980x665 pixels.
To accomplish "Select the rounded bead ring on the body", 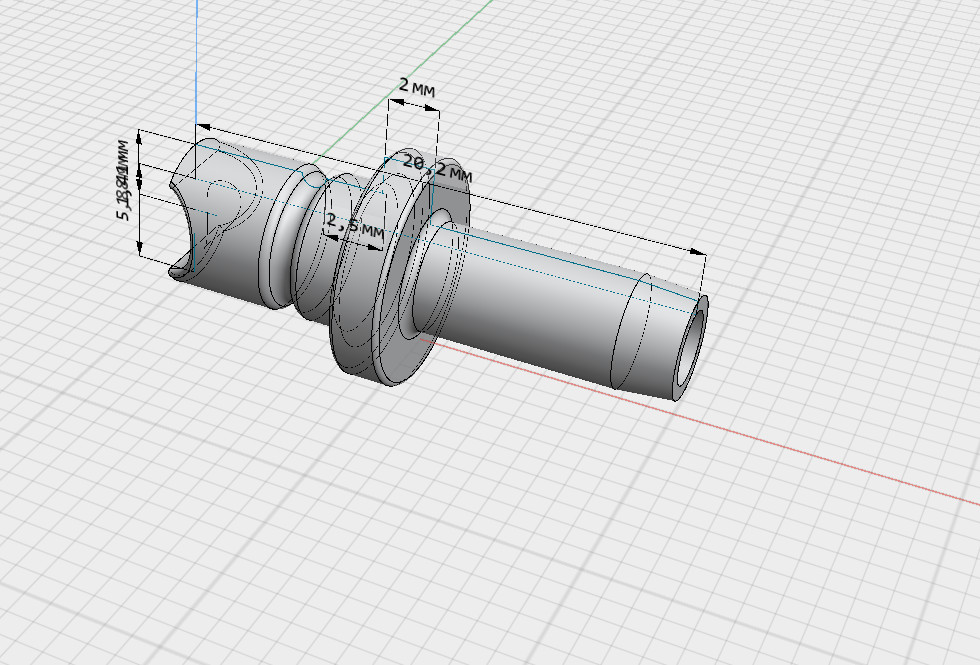I will click(283, 240).
